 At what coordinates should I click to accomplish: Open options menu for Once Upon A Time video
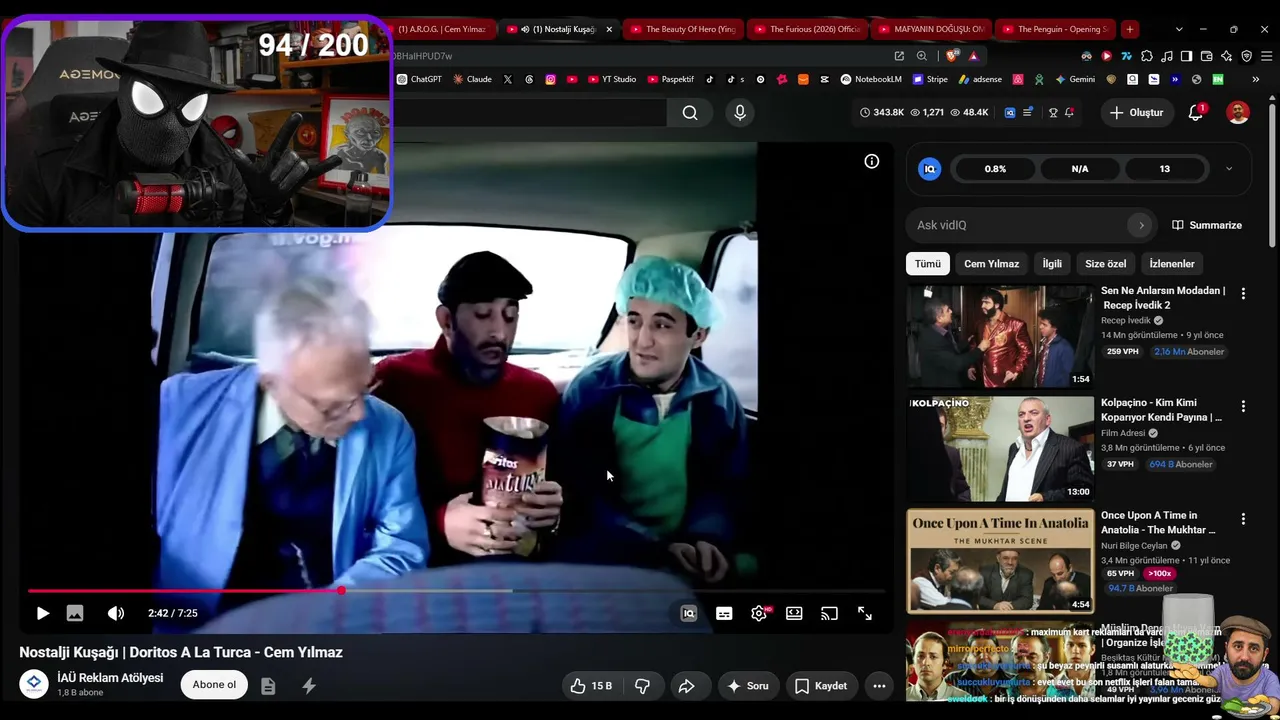coord(1243,519)
